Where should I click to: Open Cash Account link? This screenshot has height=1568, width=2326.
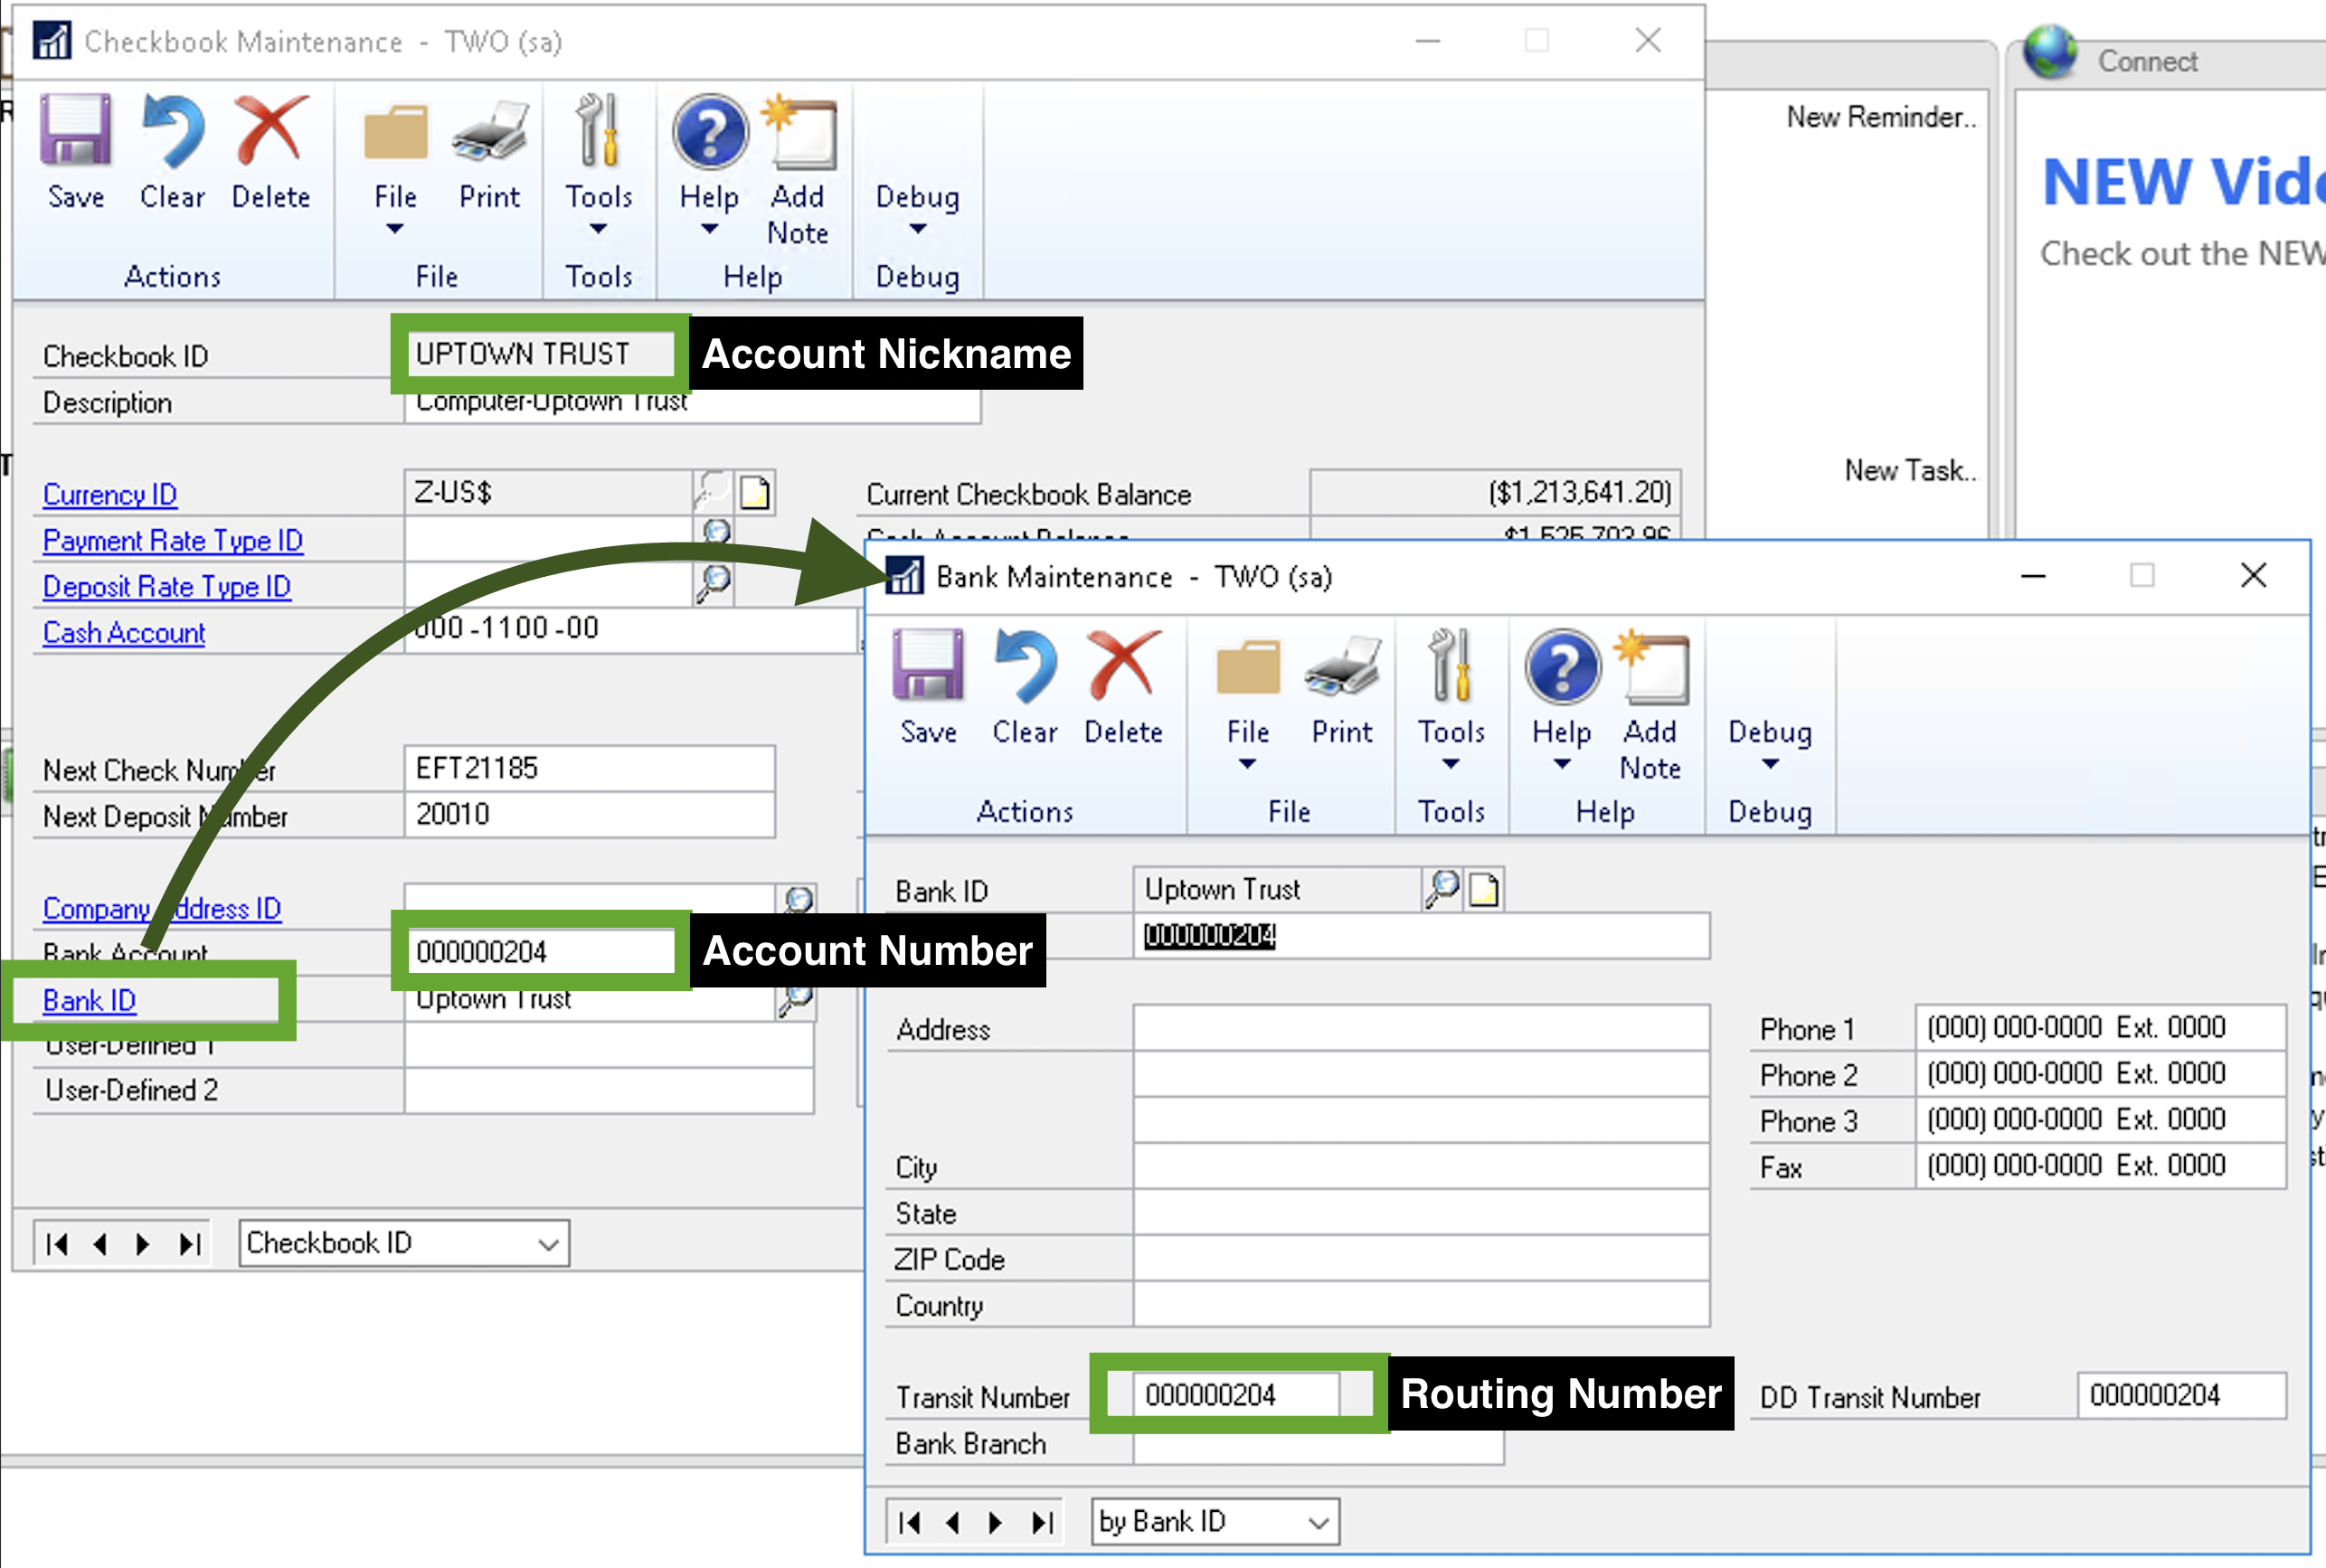point(124,632)
